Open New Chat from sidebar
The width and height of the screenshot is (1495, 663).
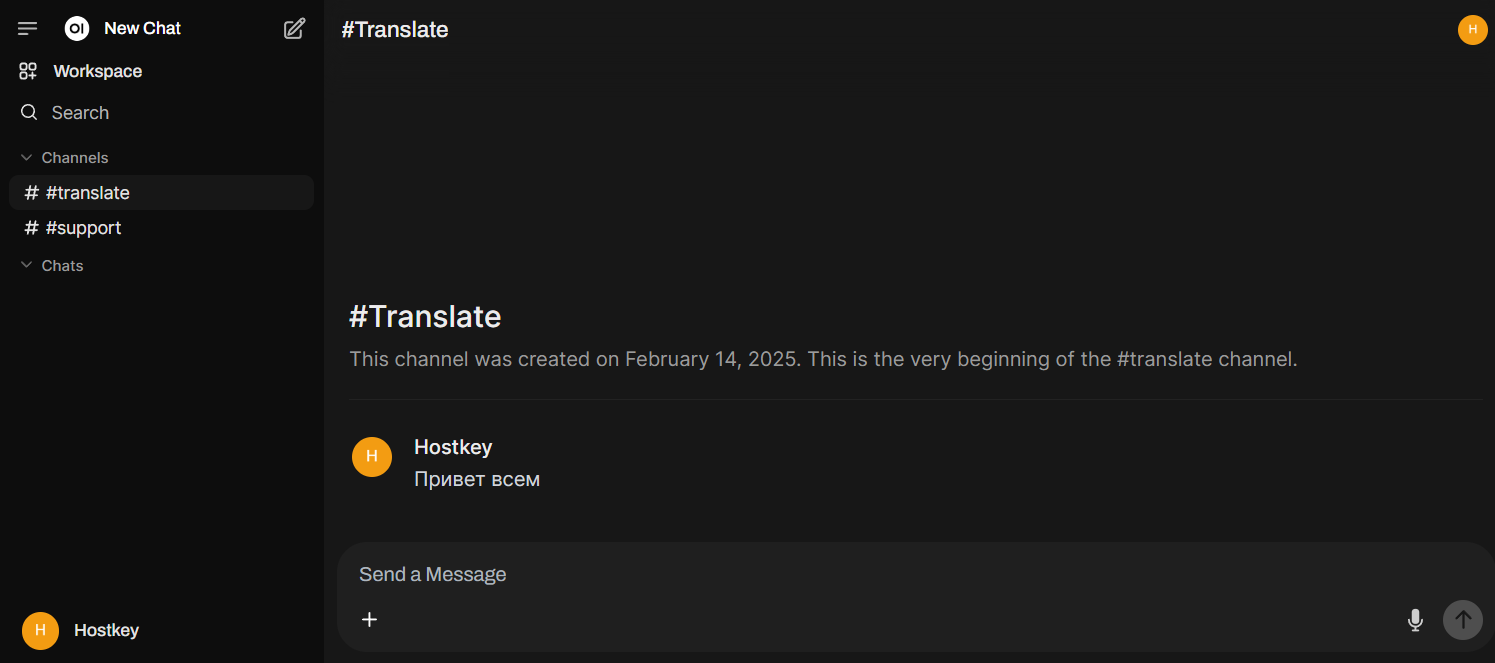coord(142,29)
